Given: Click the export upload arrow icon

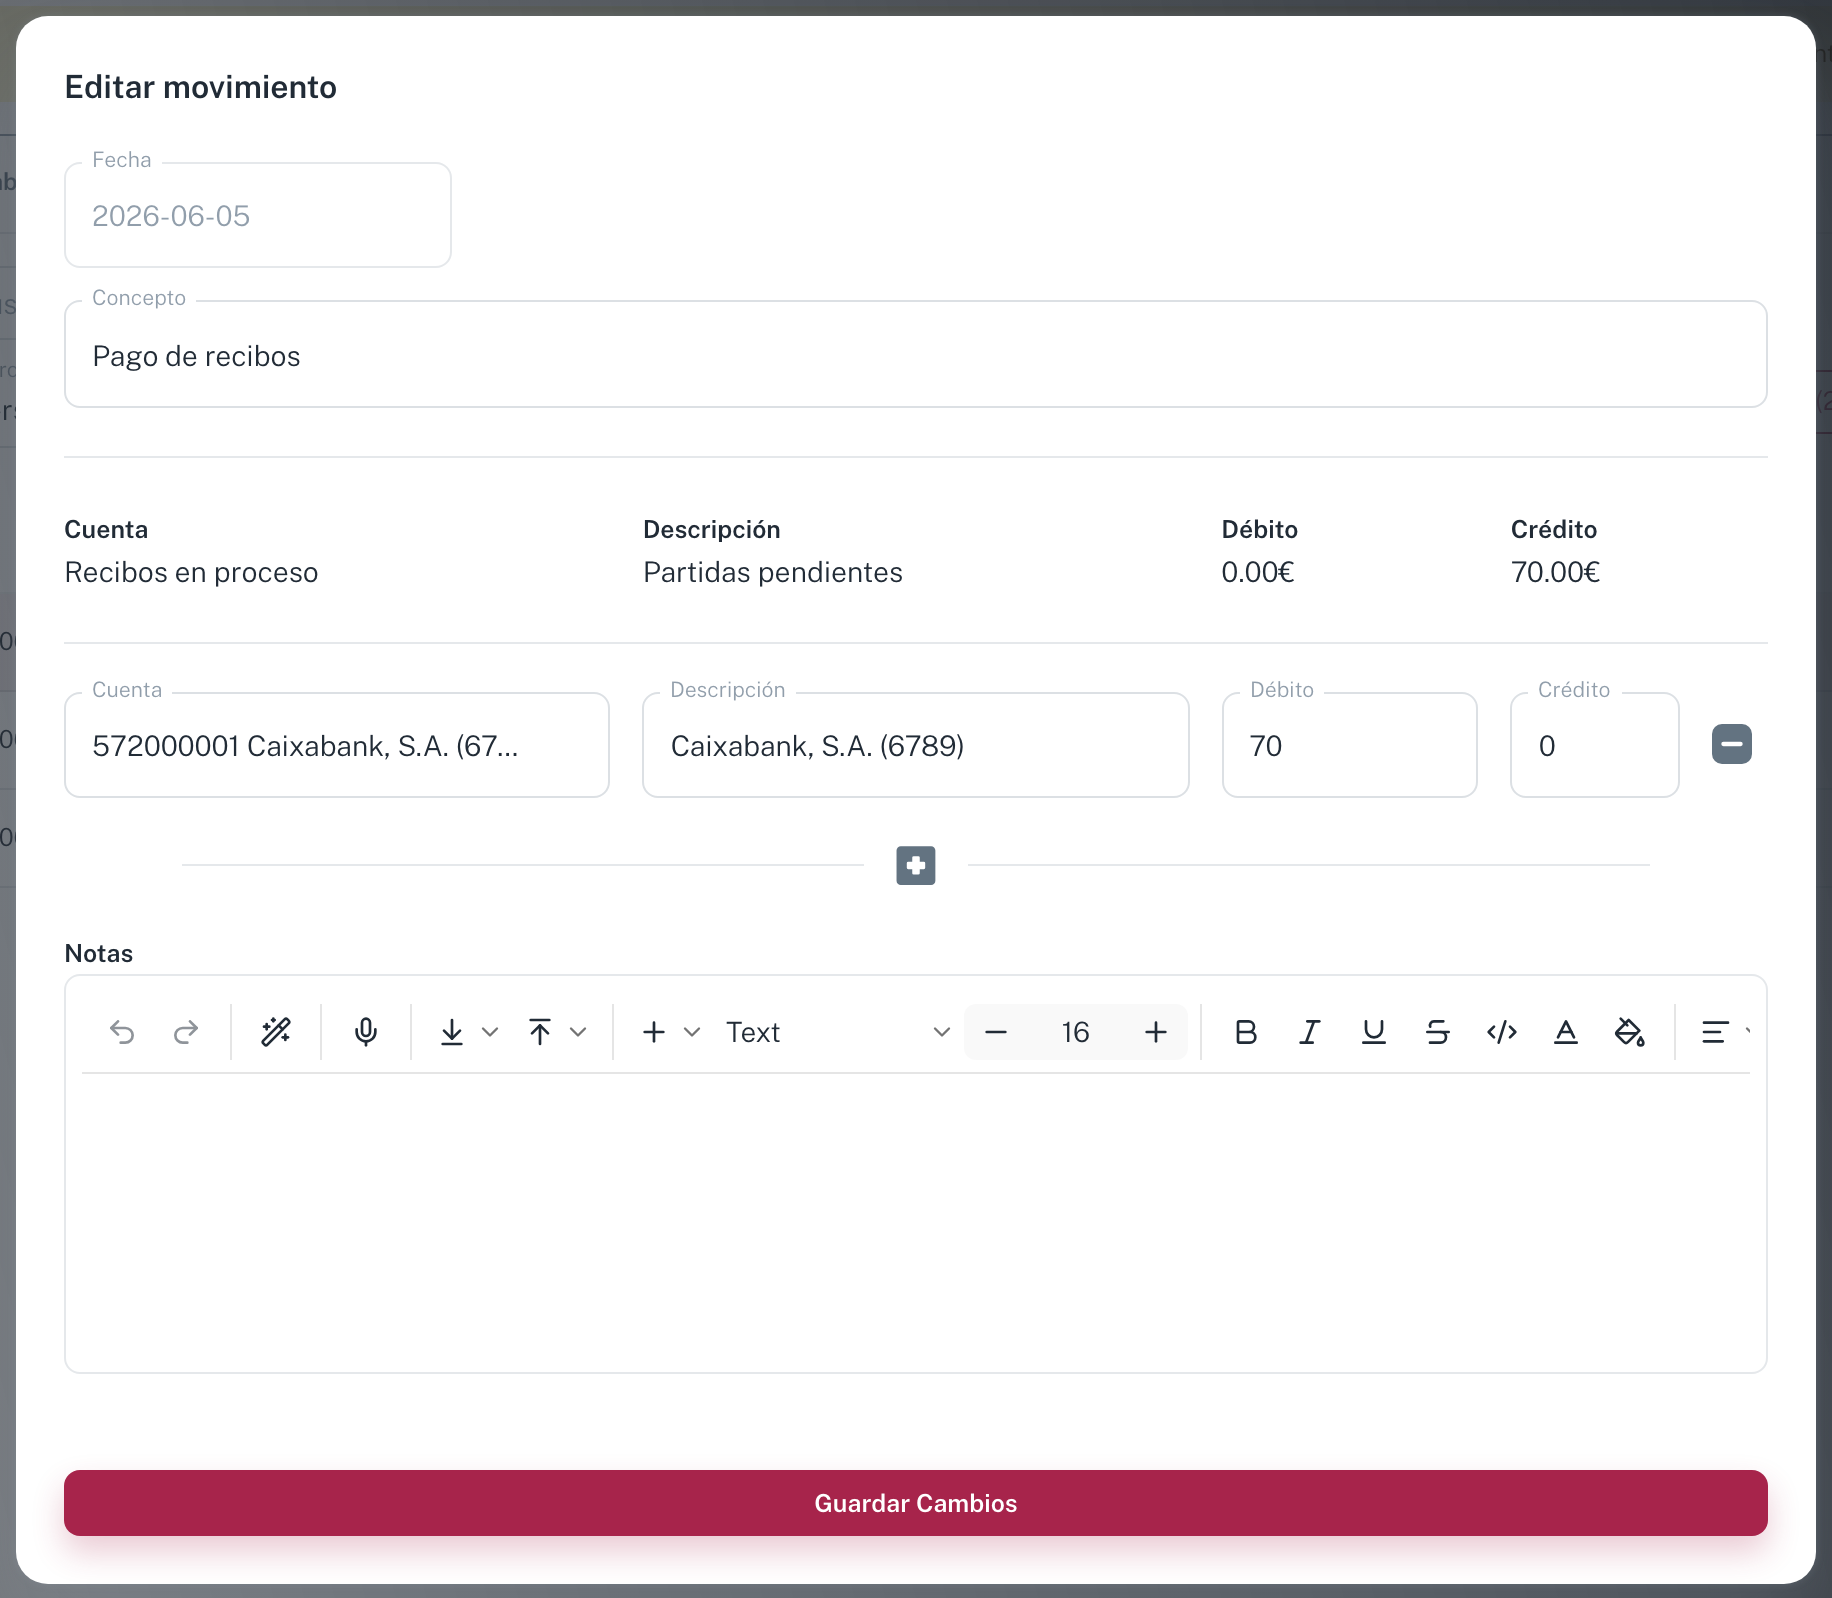Looking at the screenshot, I should pos(540,1032).
